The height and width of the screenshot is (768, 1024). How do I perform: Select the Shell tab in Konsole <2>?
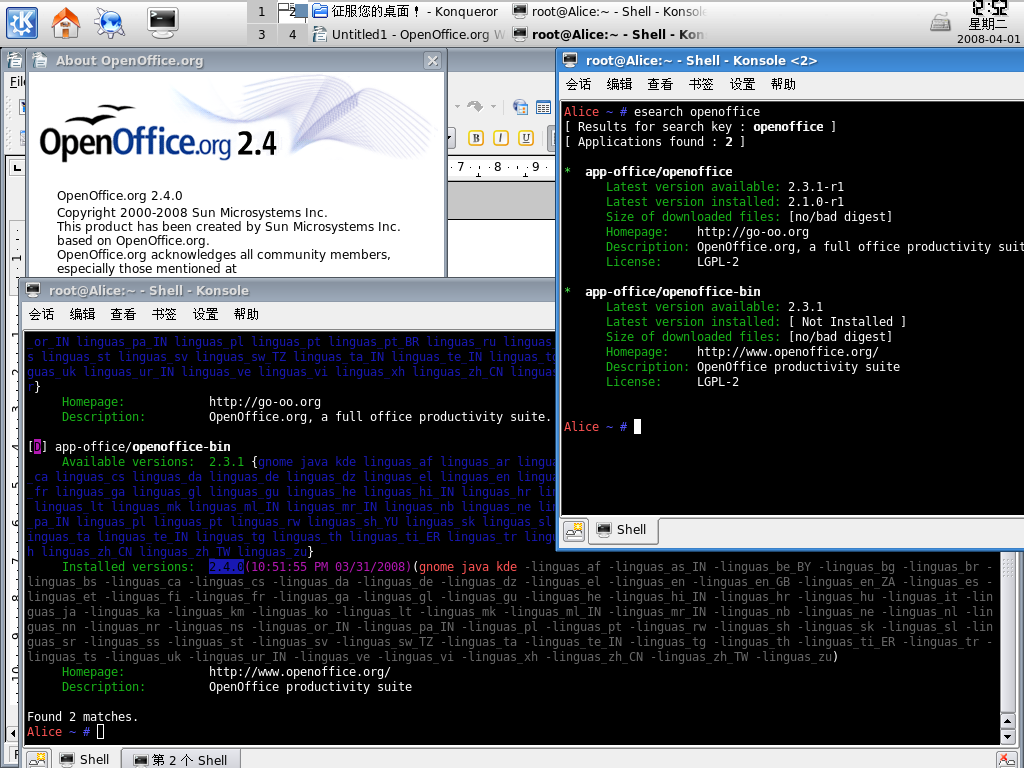click(622, 530)
